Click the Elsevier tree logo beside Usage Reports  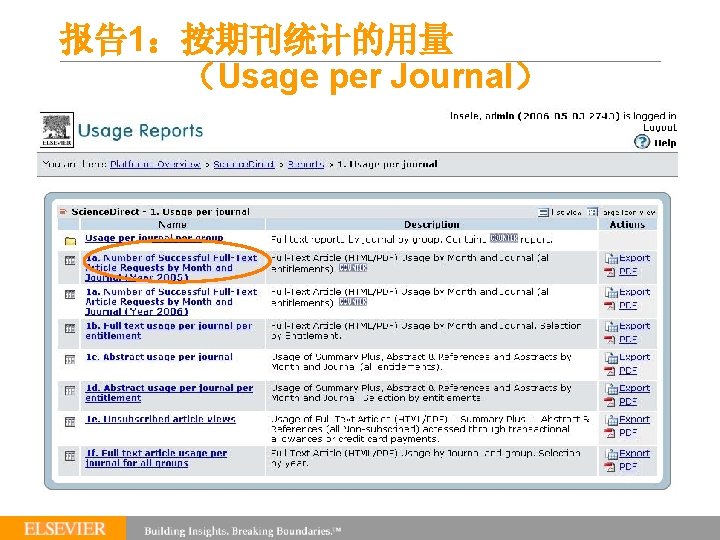pos(57,130)
